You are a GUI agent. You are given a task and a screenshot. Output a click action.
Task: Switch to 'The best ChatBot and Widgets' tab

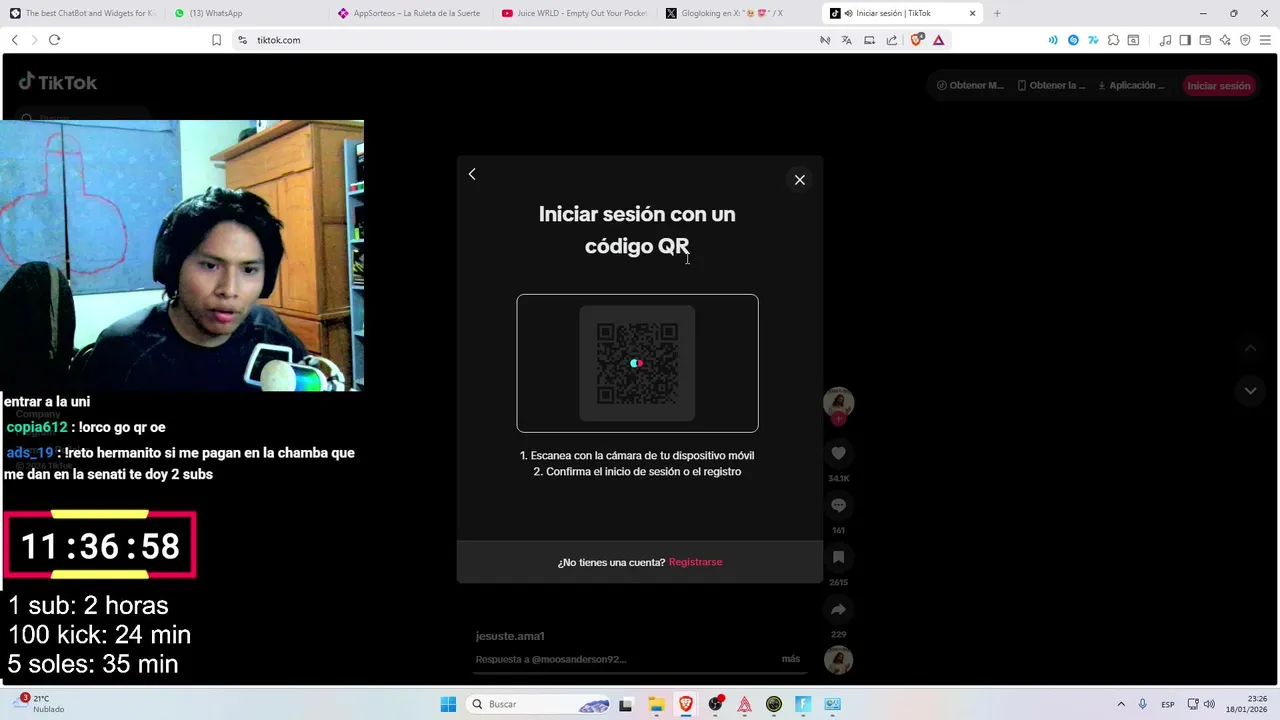pos(82,13)
